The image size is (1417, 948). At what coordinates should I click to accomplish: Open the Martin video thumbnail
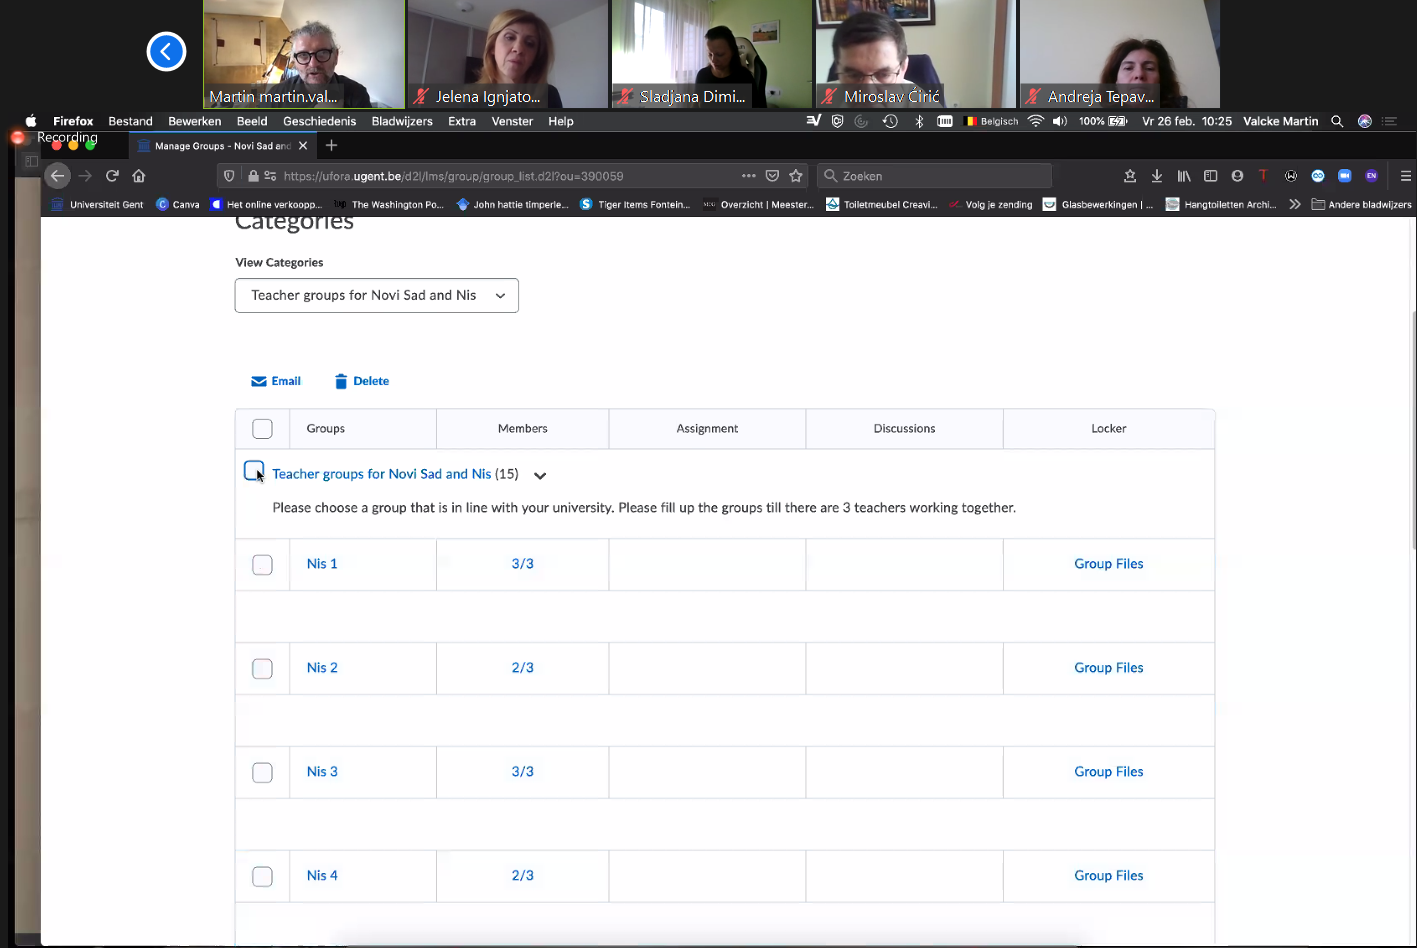[x=304, y=54]
